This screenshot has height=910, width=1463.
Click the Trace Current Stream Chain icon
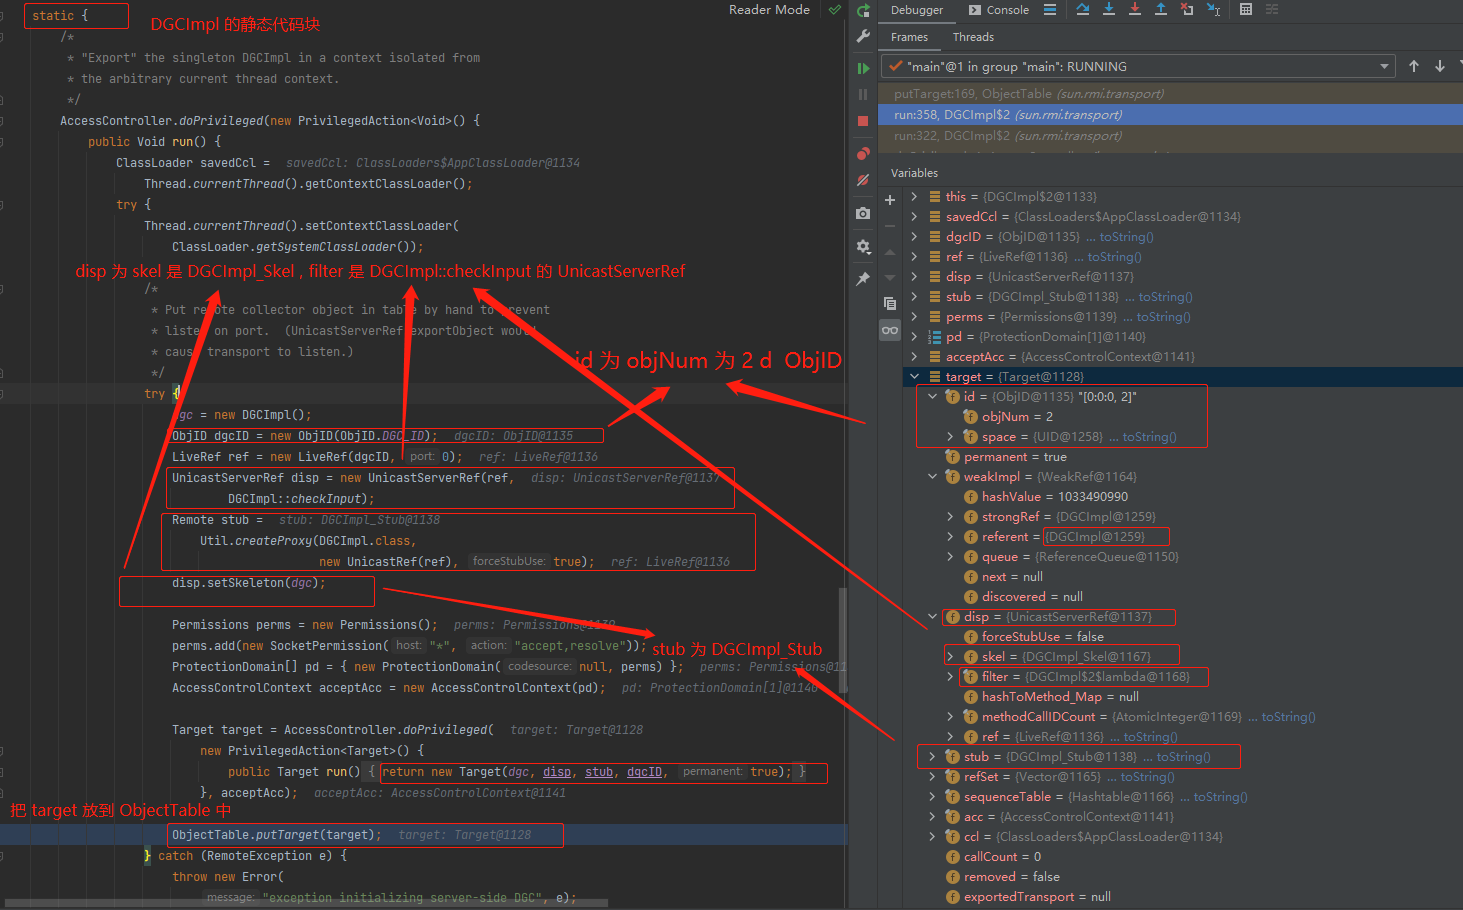pyautogui.click(x=1272, y=10)
